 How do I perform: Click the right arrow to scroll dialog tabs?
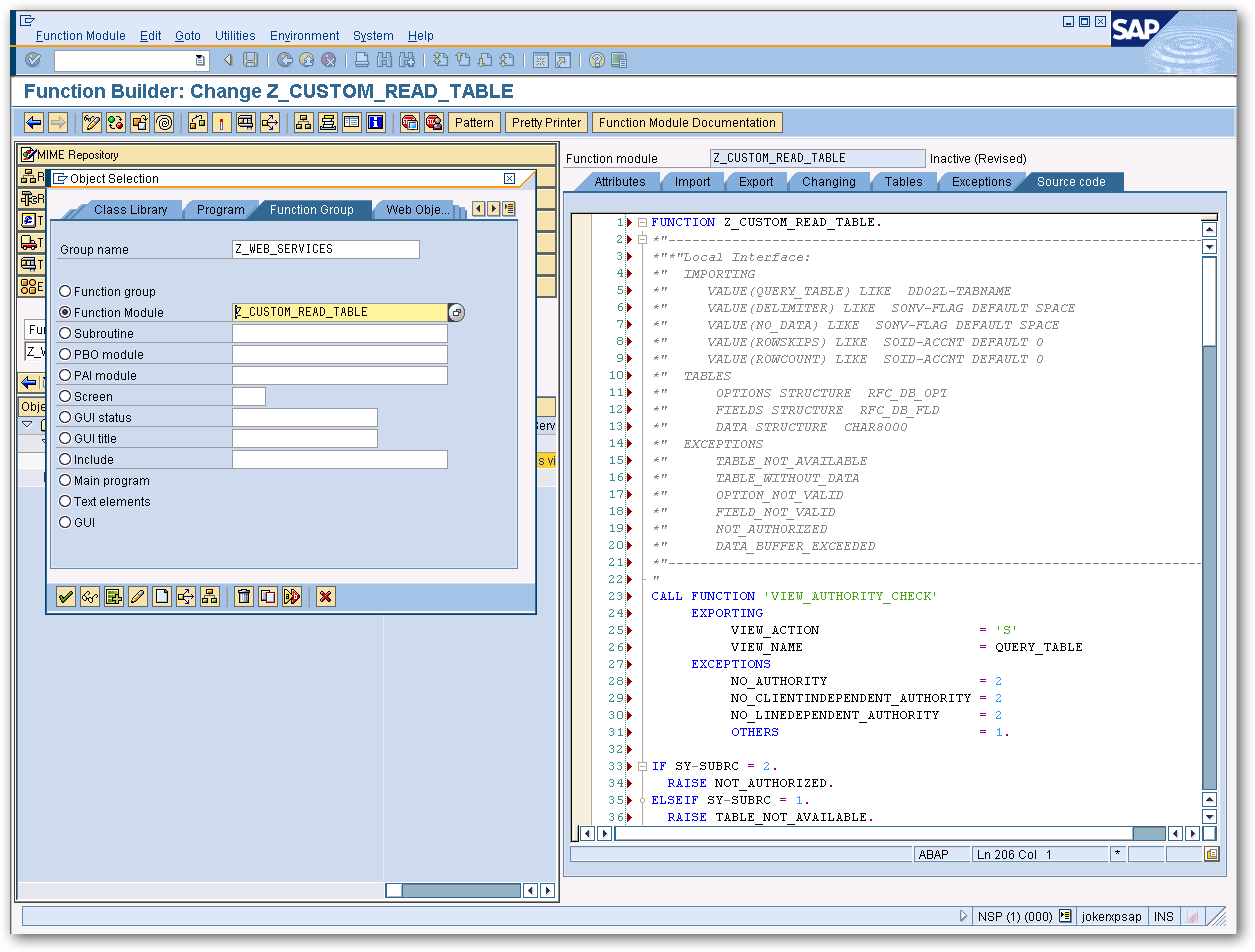point(491,208)
